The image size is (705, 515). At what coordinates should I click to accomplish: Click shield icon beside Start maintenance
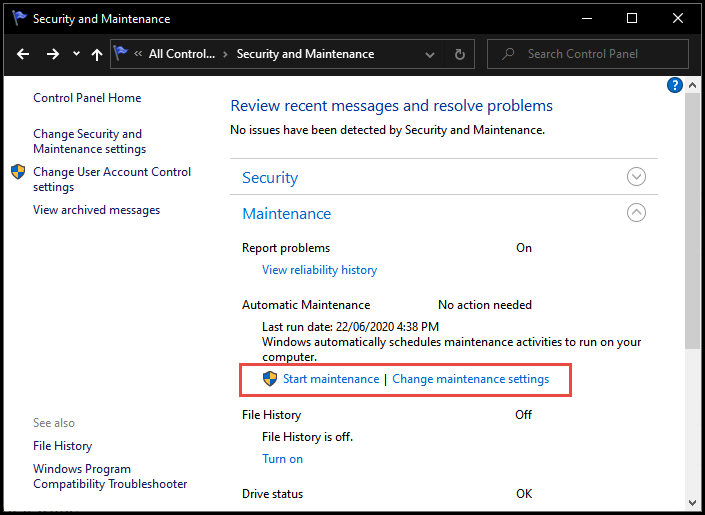270,379
